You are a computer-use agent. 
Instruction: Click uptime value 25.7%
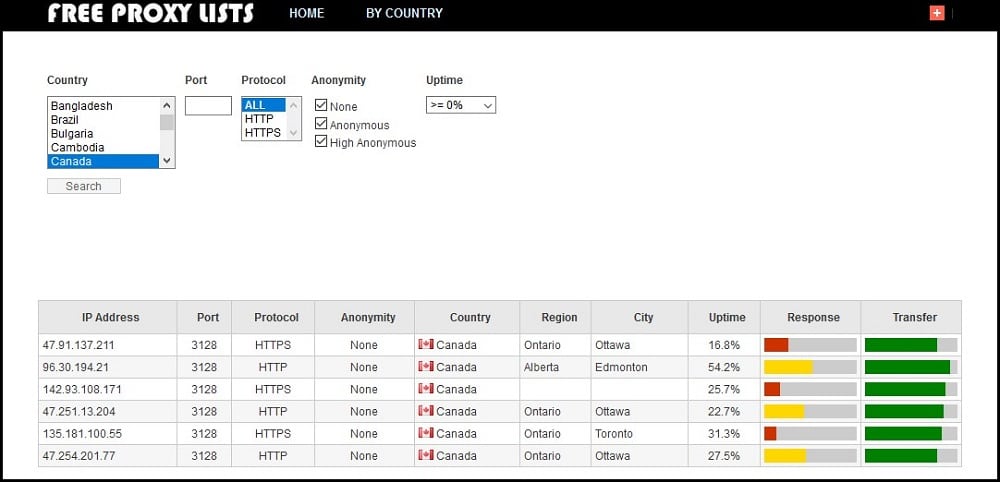724,389
